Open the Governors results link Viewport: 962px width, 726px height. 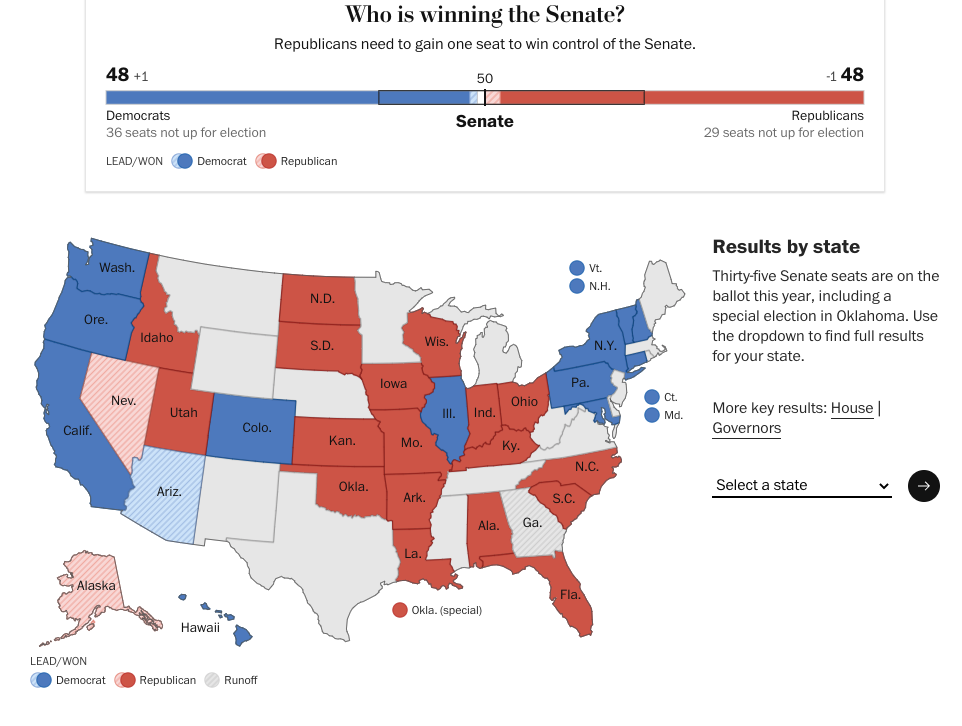[746, 428]
